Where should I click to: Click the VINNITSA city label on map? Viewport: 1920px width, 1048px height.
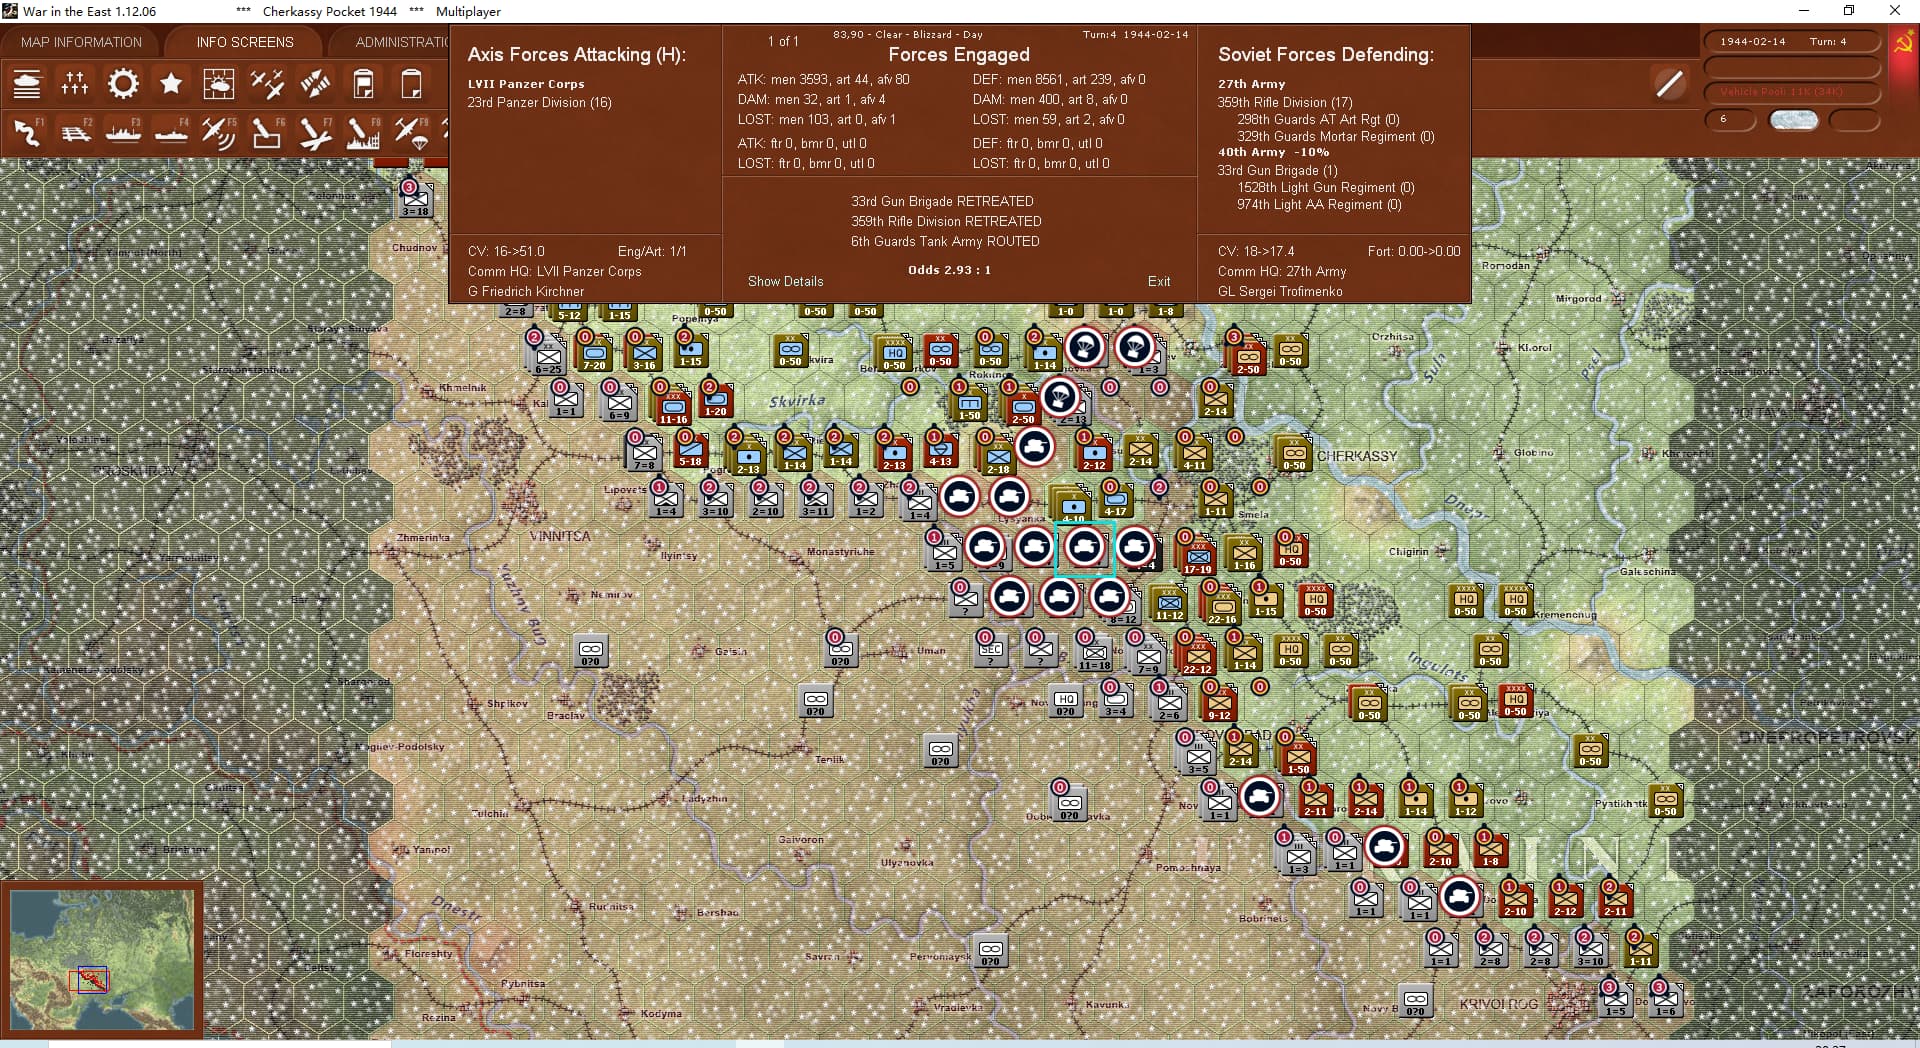(559, 536)
